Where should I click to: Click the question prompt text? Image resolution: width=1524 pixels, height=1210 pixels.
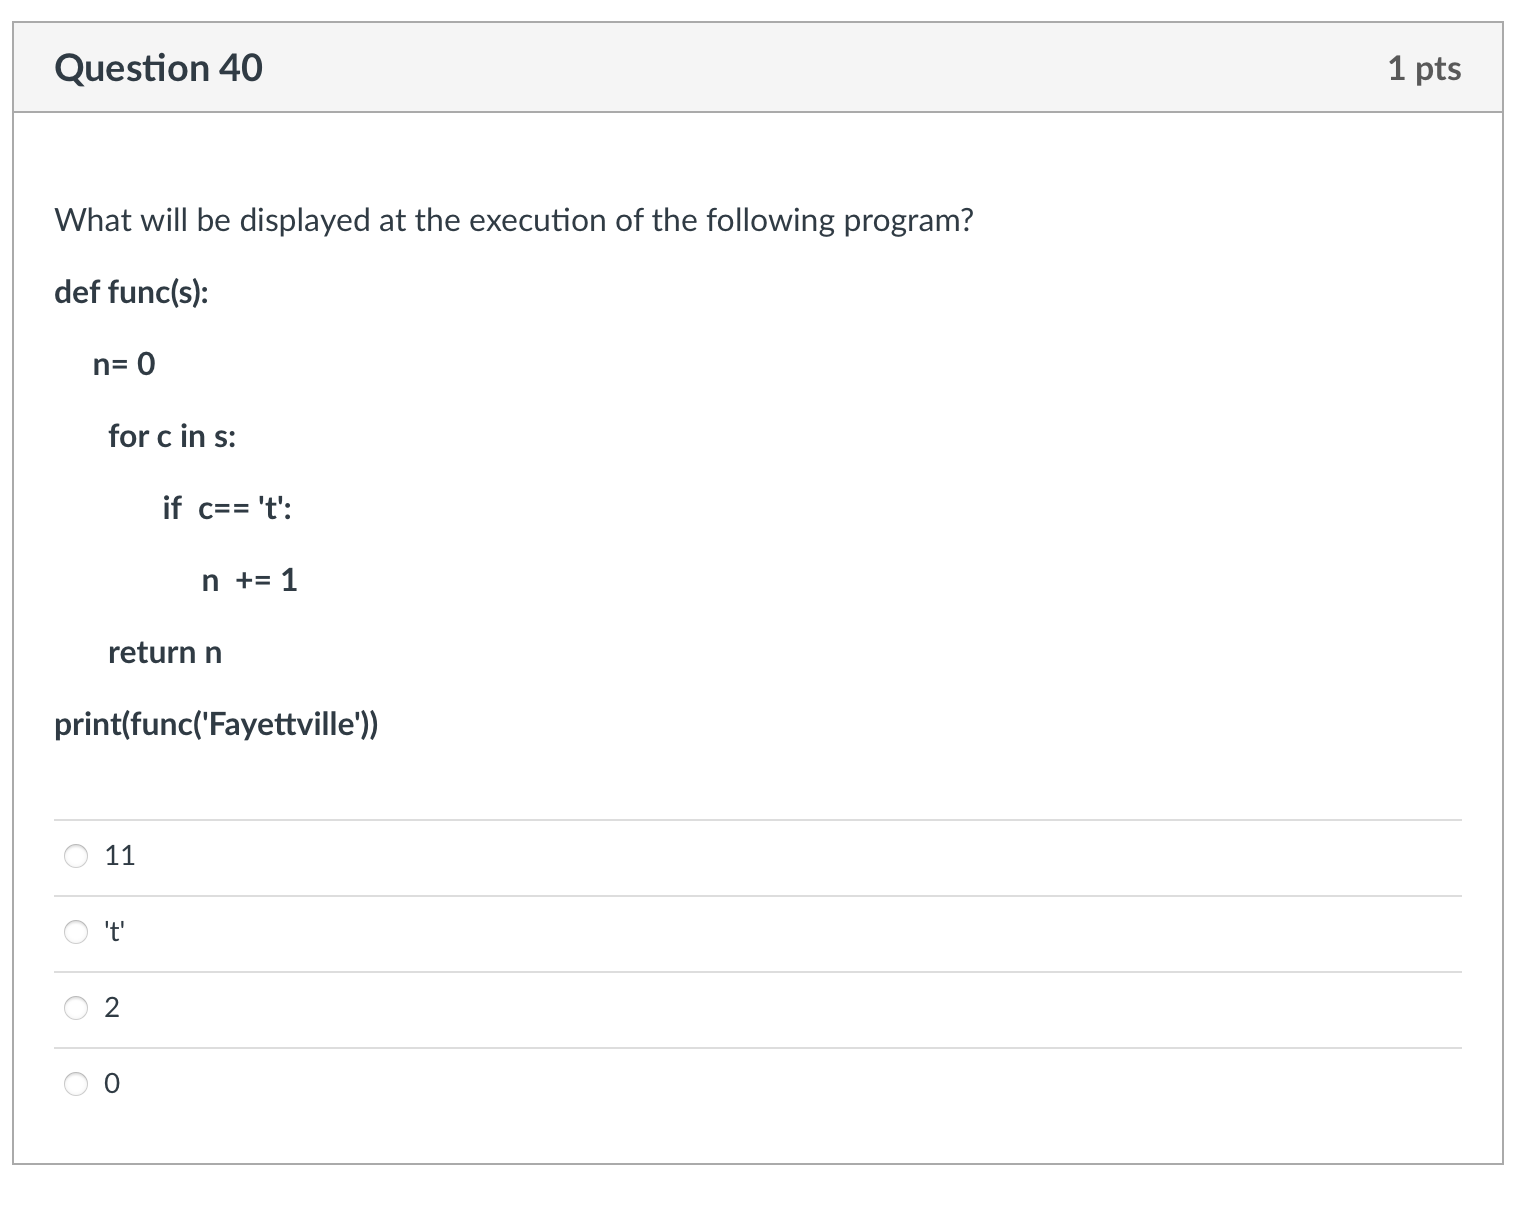(514, 220)
